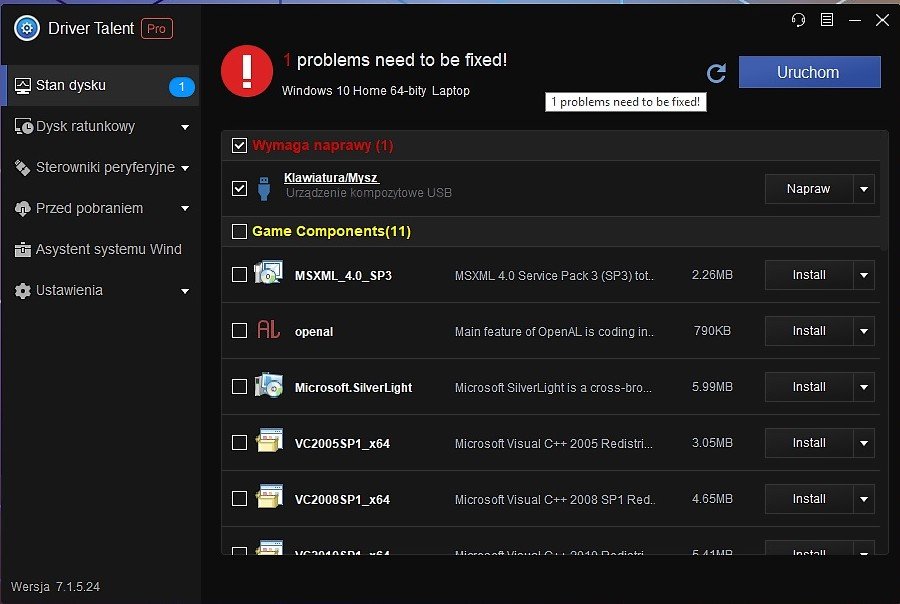Click the 2.26MB size value
The height and width of the screenshot is (604, 900).
click(712, 275)
